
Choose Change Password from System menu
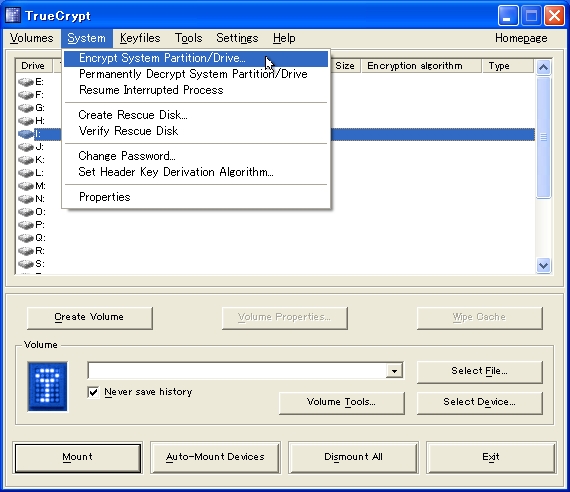click(x=196, y=156)
